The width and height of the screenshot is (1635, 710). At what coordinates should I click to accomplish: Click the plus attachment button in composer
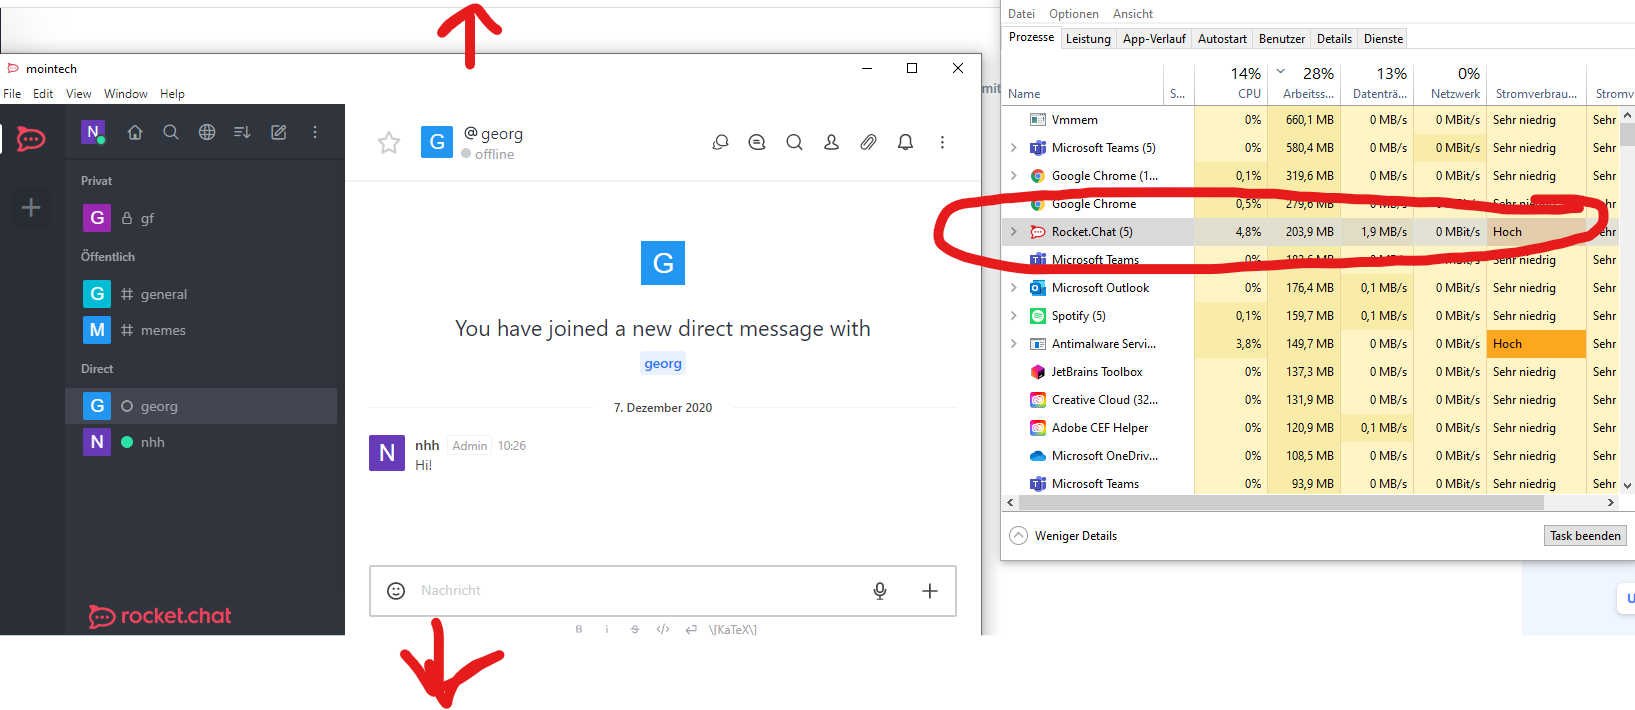930,591
